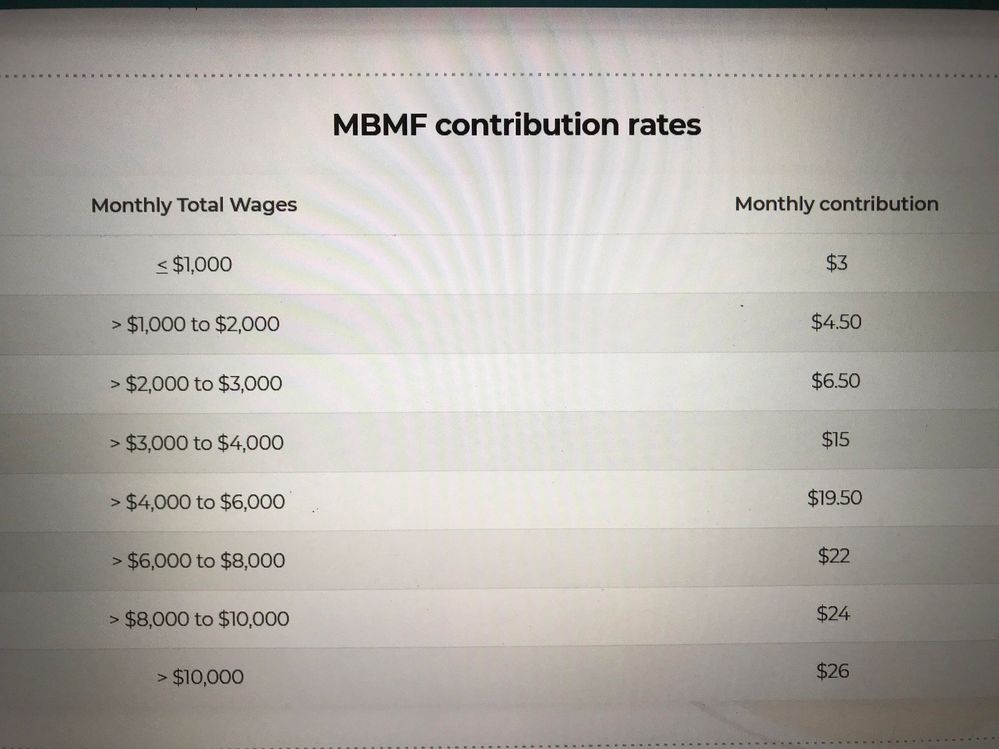Image resolution: width=999 pixels, height=749 pixels.
Task: Select the Monthly Total Wages column header
Action: [x=194, y=205]
